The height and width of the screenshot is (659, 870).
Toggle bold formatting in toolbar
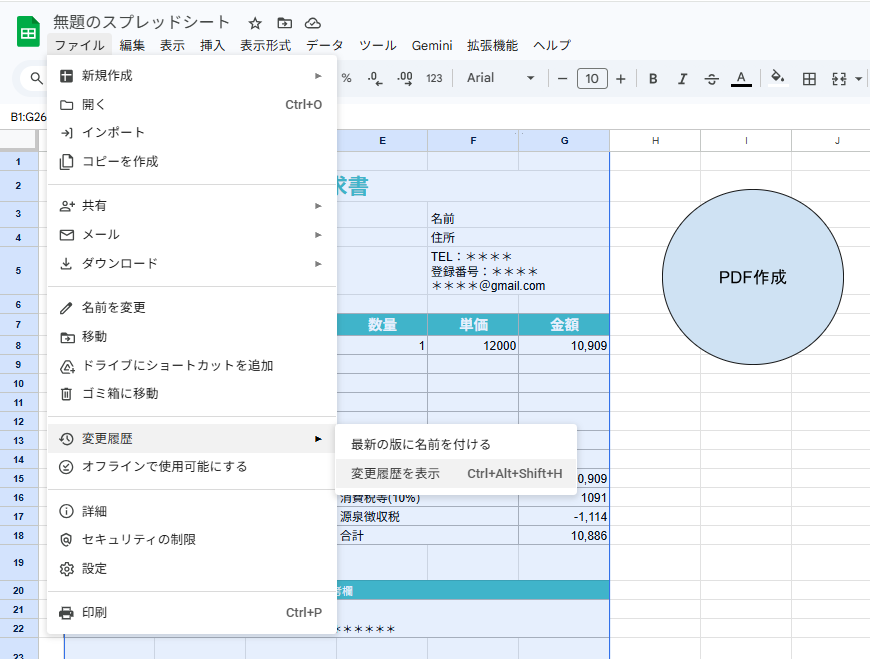click(653, 79)
